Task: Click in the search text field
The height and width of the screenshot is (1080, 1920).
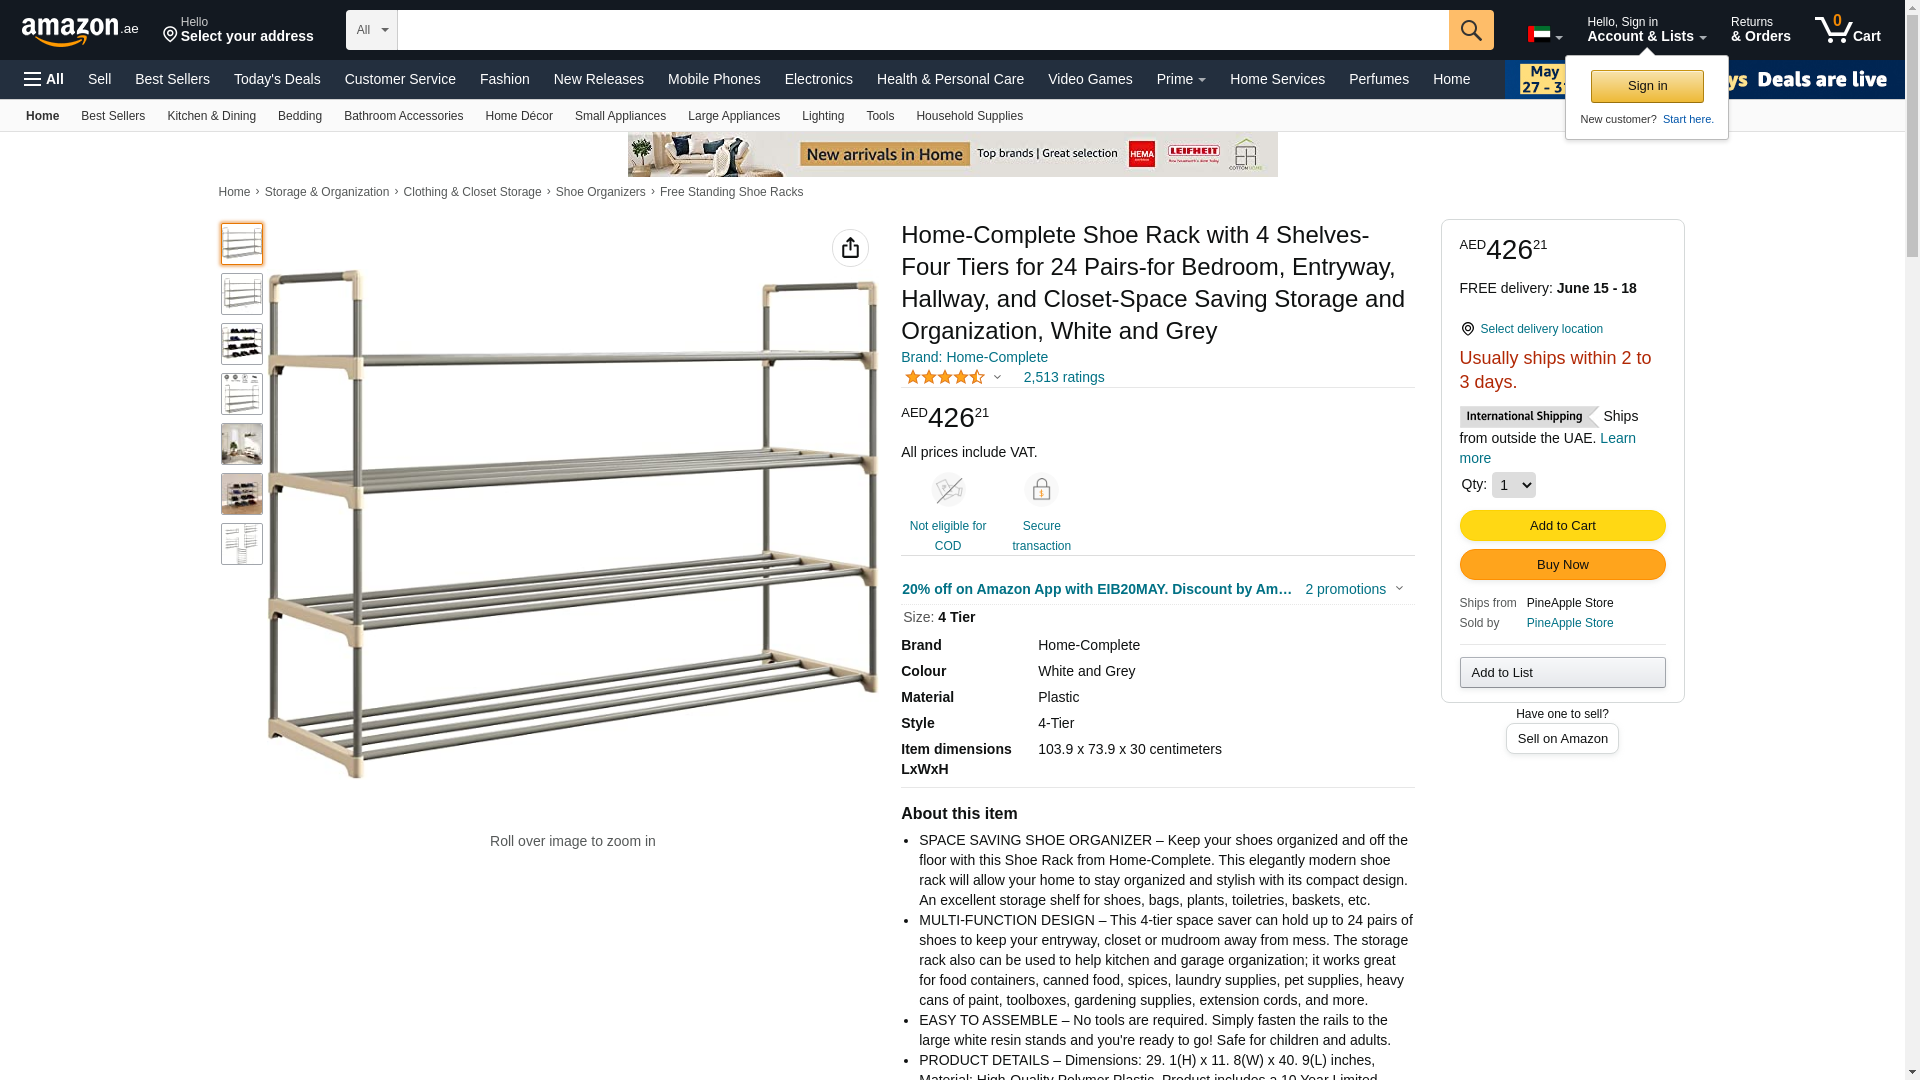Action: tap(922, 30)
